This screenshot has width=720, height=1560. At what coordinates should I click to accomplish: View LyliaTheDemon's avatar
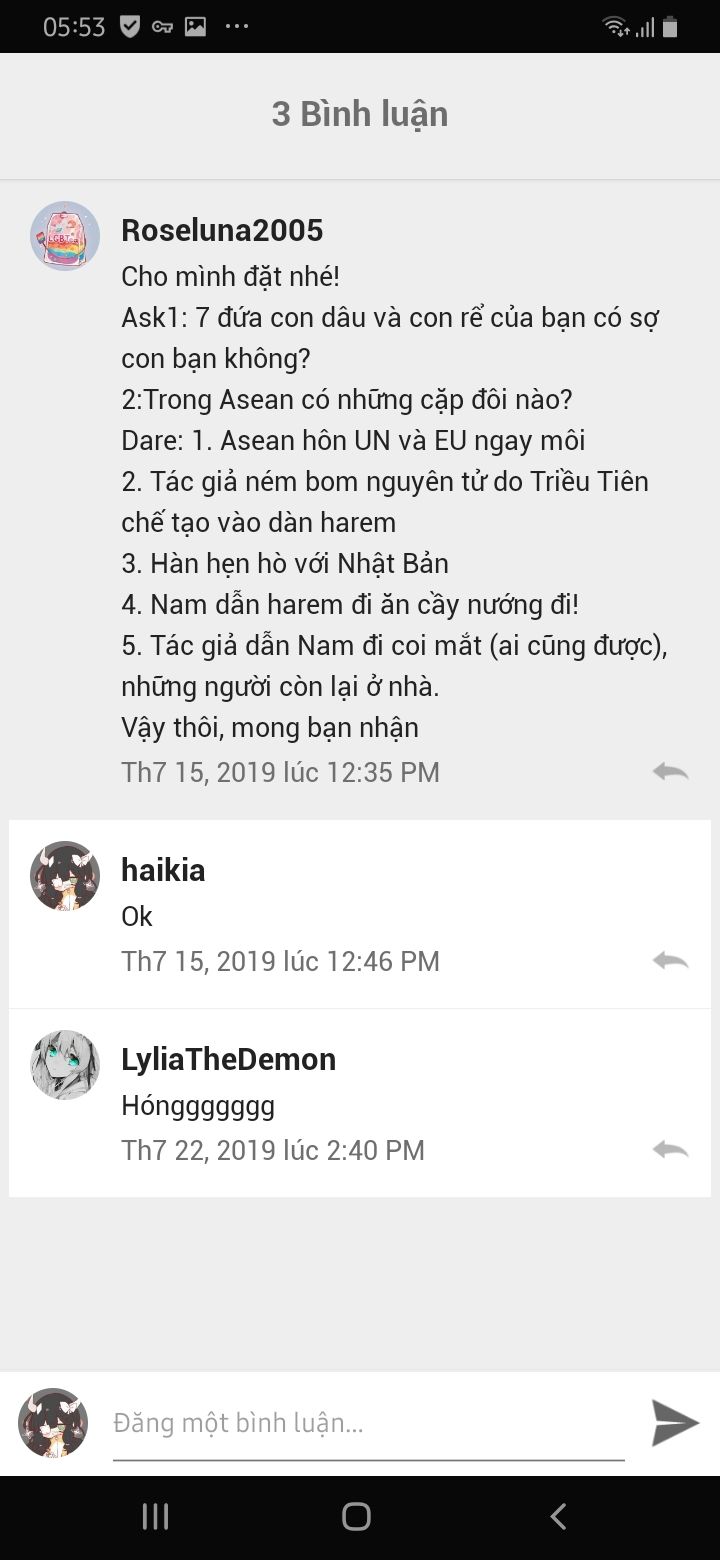point(65,1064)
